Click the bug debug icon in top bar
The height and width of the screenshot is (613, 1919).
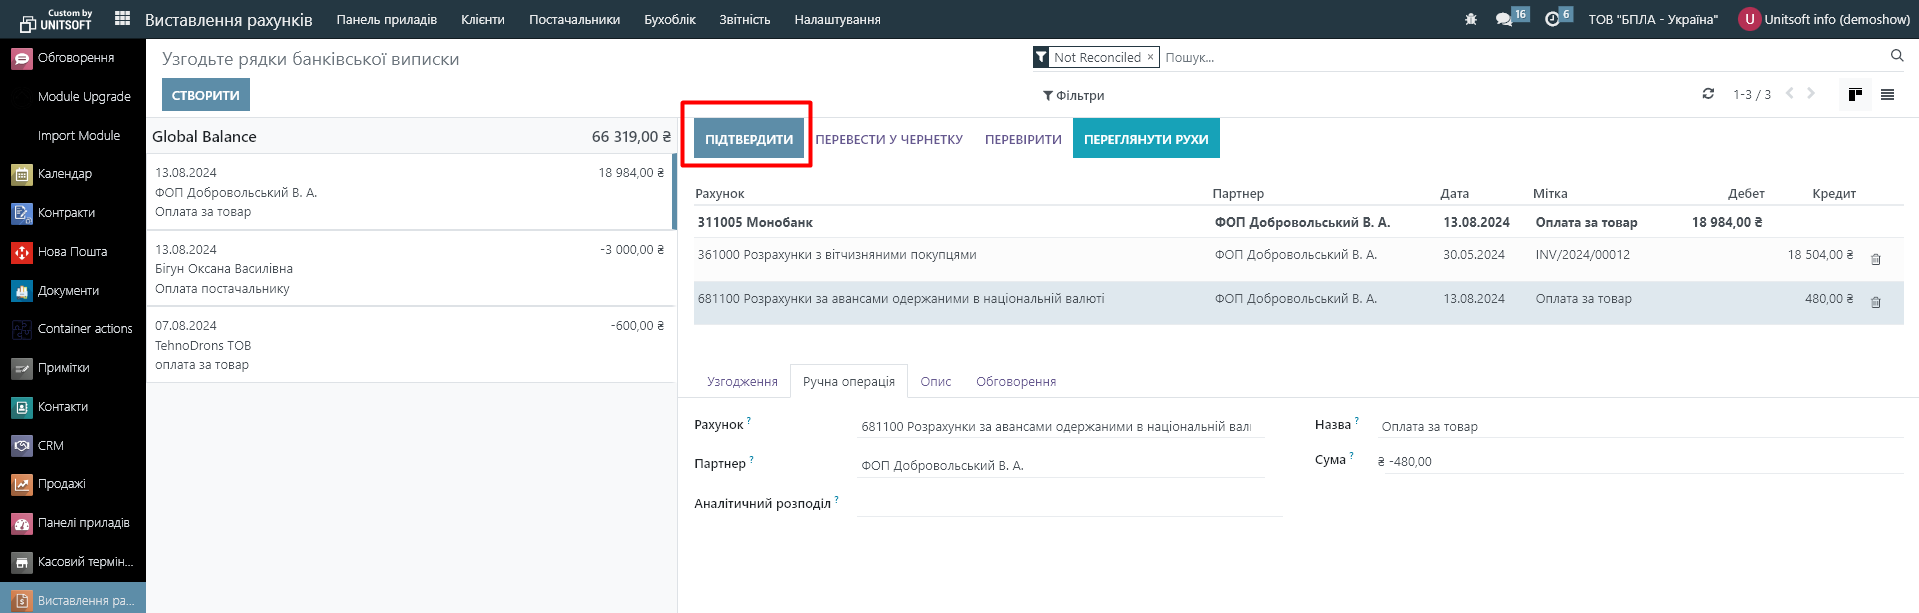pos(1470,19)
